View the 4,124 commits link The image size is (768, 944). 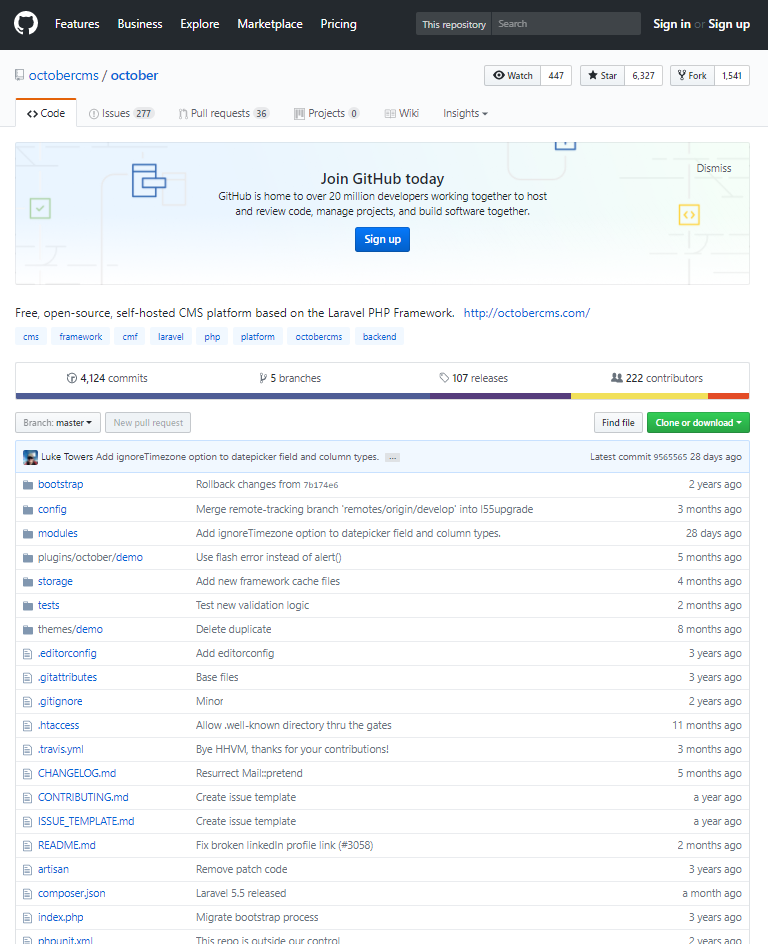pyautogui.click(x=107, y=378)
